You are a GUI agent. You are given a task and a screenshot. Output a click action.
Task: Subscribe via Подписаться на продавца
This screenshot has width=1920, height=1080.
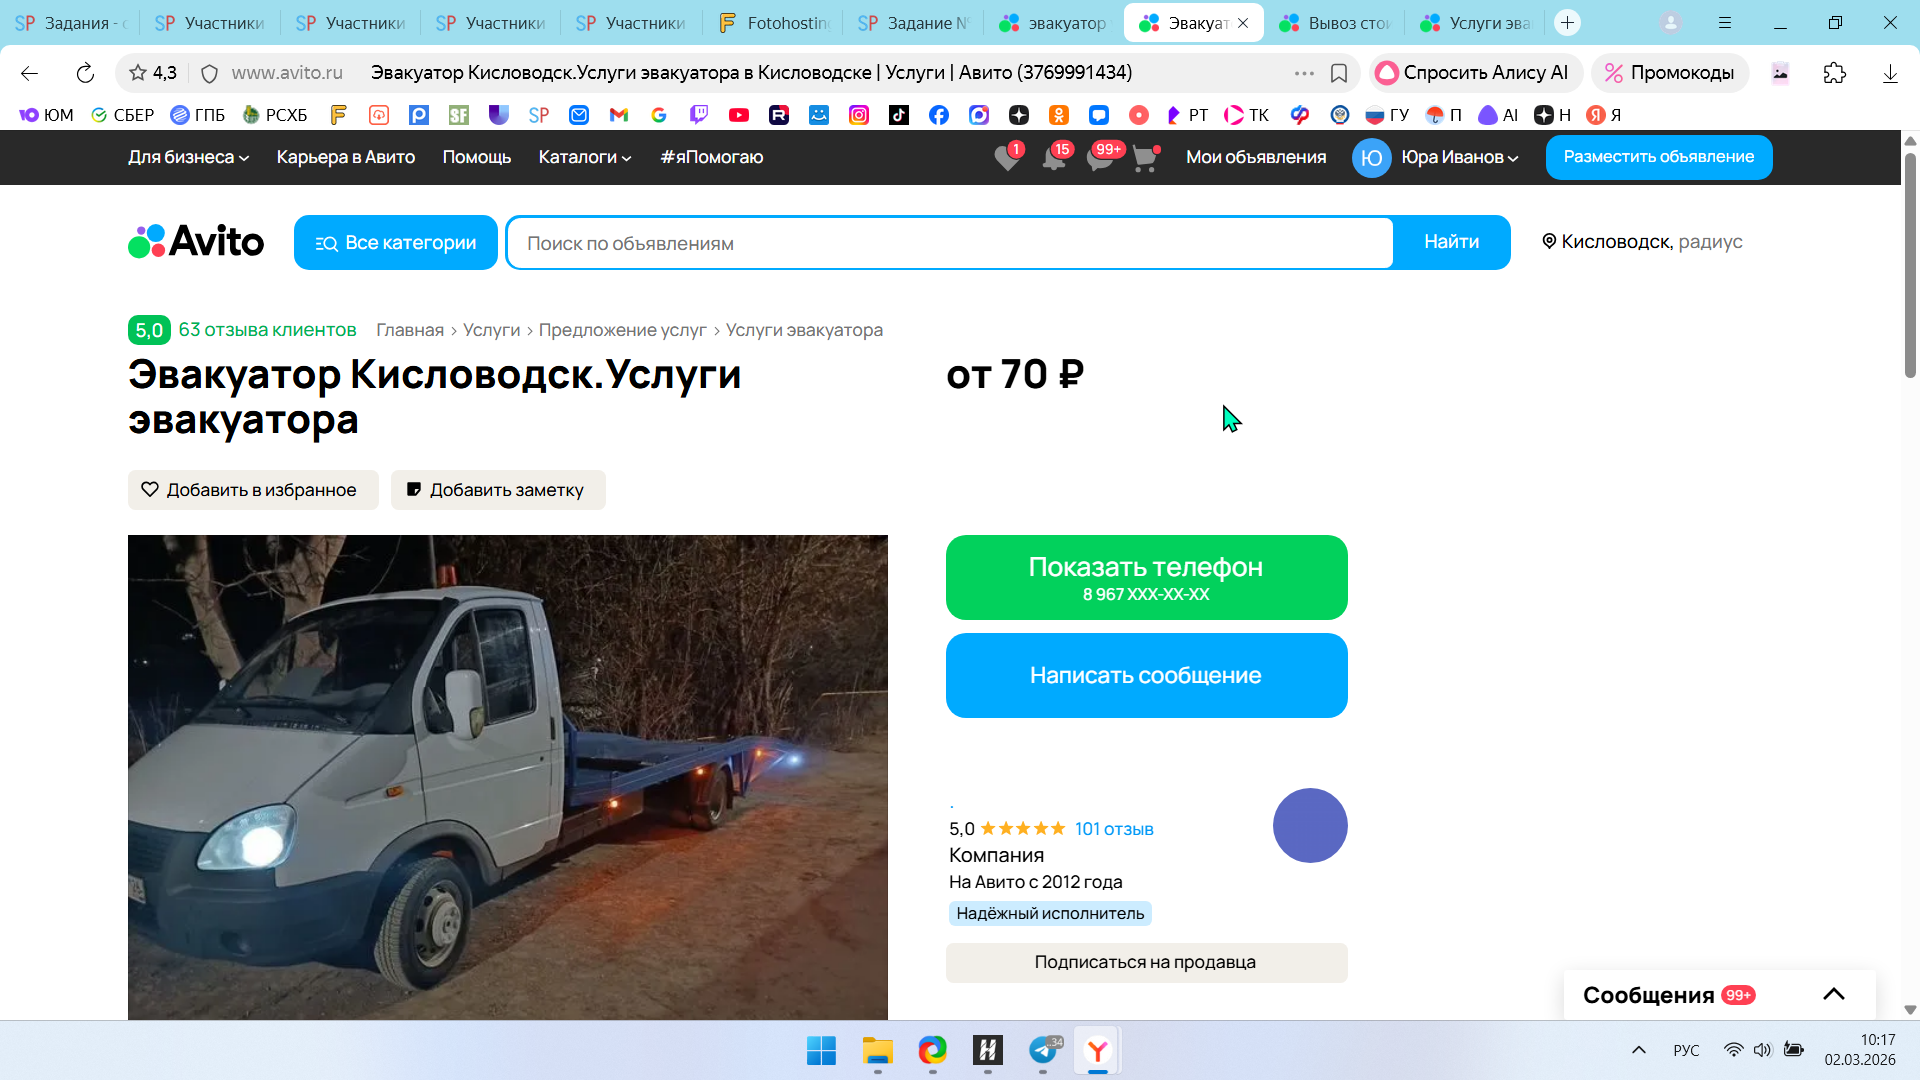click(1146, 962)
